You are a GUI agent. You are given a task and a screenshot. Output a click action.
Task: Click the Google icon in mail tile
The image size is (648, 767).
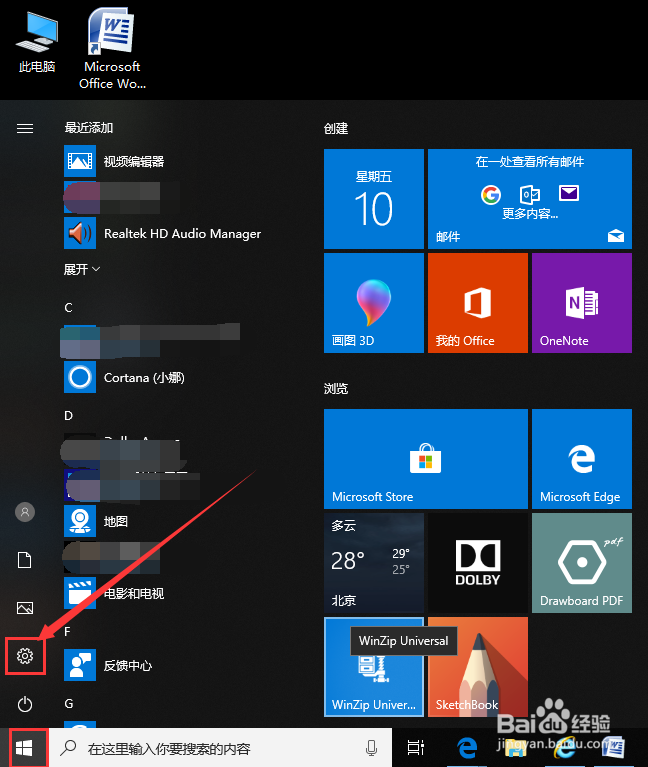(491, 194)
